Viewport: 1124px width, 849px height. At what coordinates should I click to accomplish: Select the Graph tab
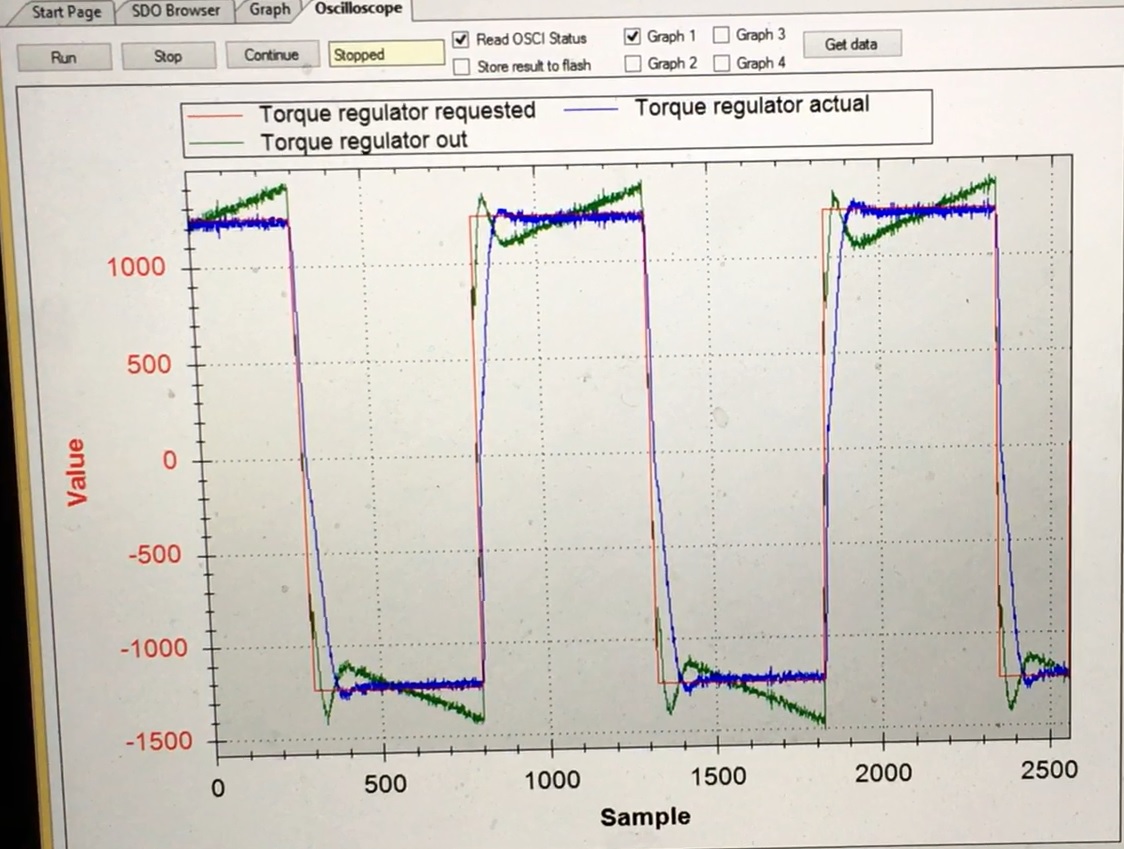click(269, 10)
